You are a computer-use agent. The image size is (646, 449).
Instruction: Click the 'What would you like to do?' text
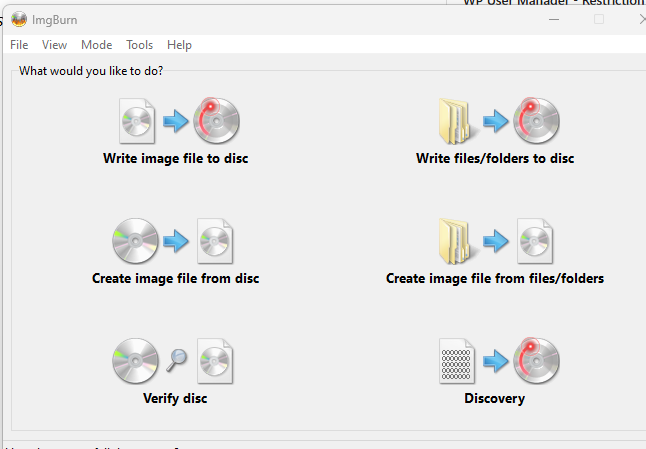(91, 71)
